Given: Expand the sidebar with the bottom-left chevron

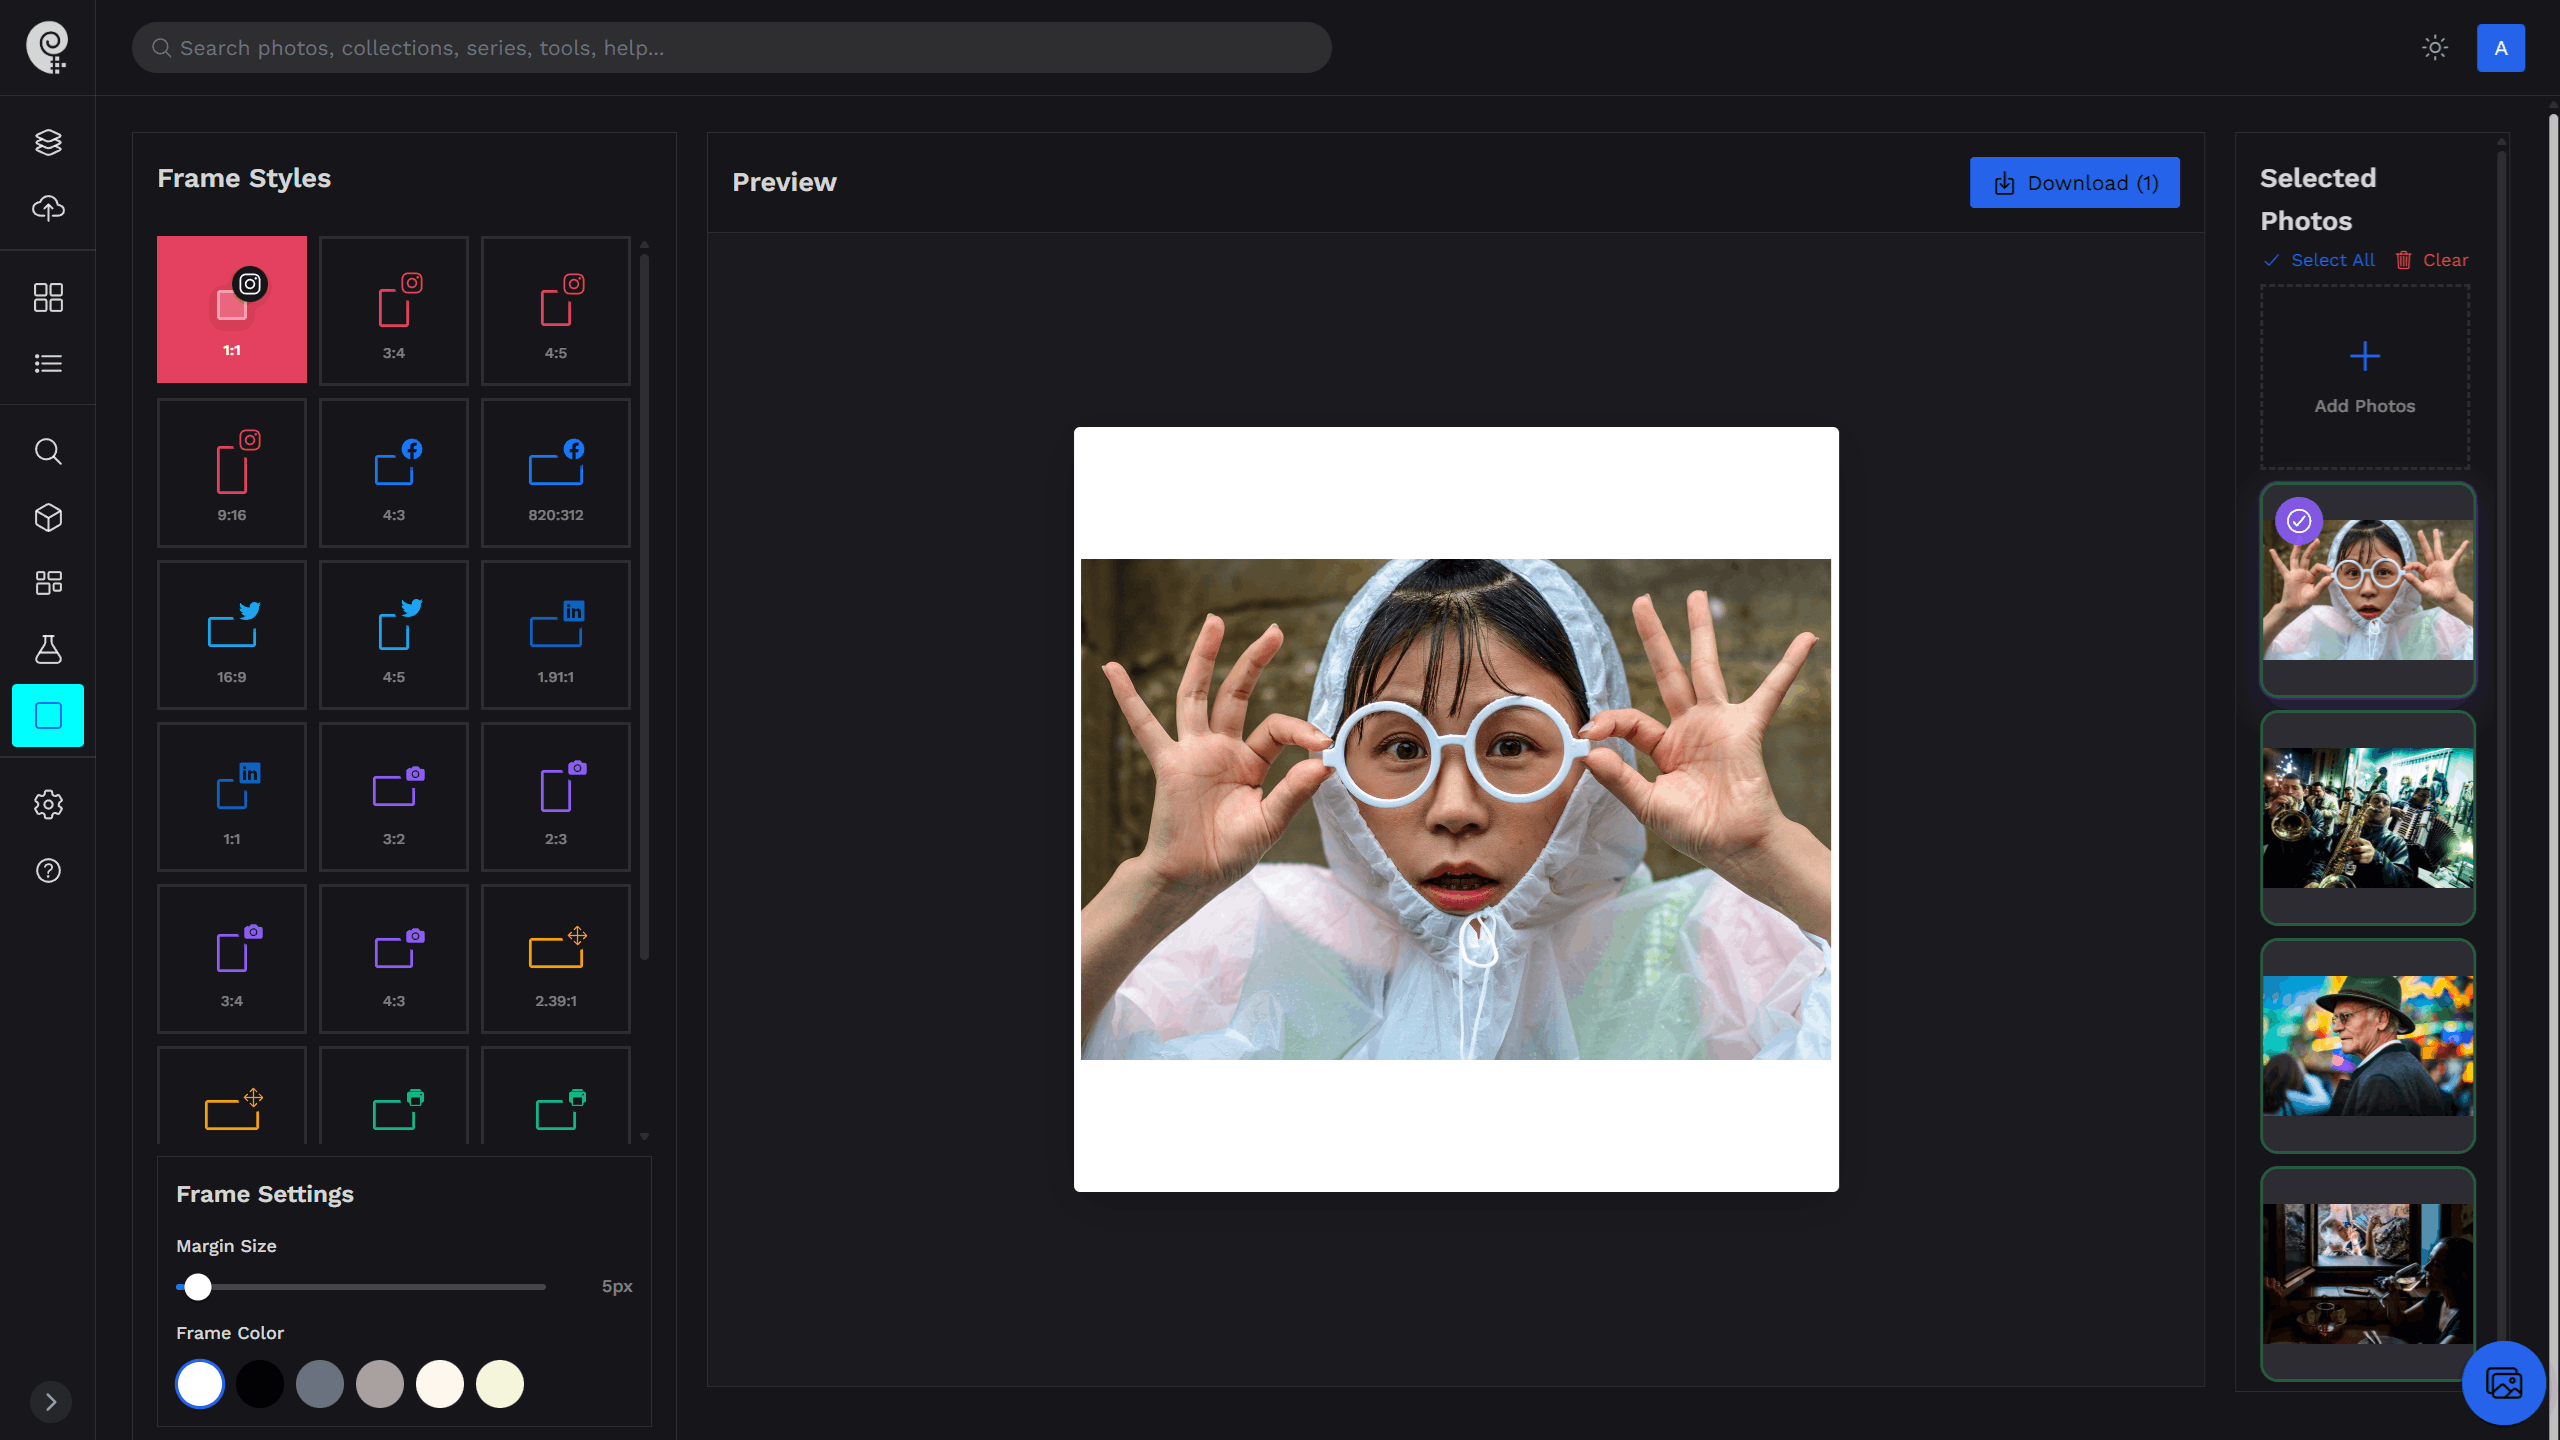Looking at the screenshot, I should click(50, 1402).
